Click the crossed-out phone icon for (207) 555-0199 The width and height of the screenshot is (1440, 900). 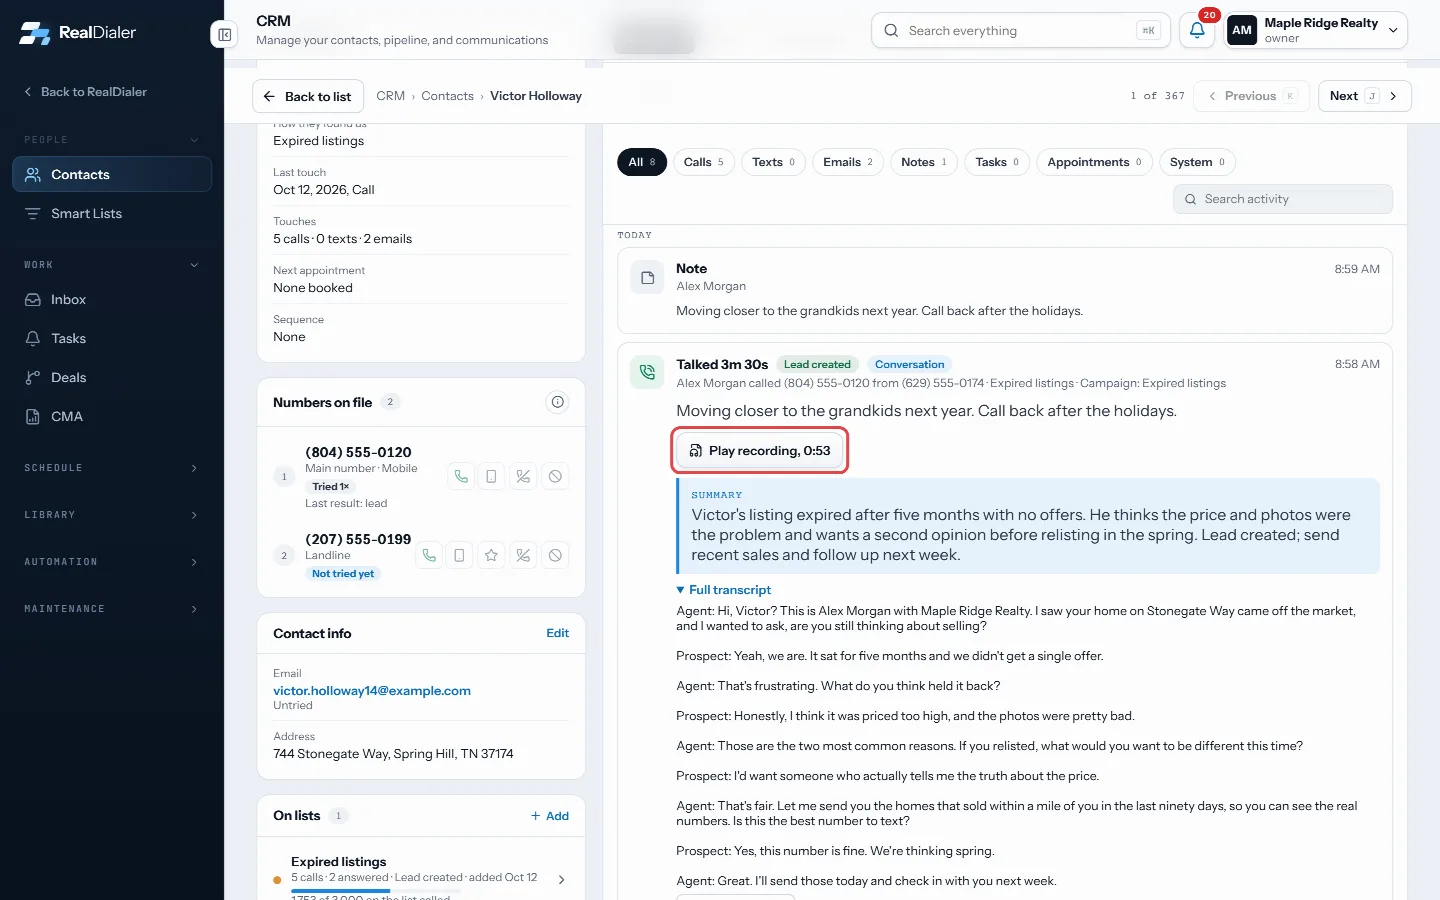[523, 555]
